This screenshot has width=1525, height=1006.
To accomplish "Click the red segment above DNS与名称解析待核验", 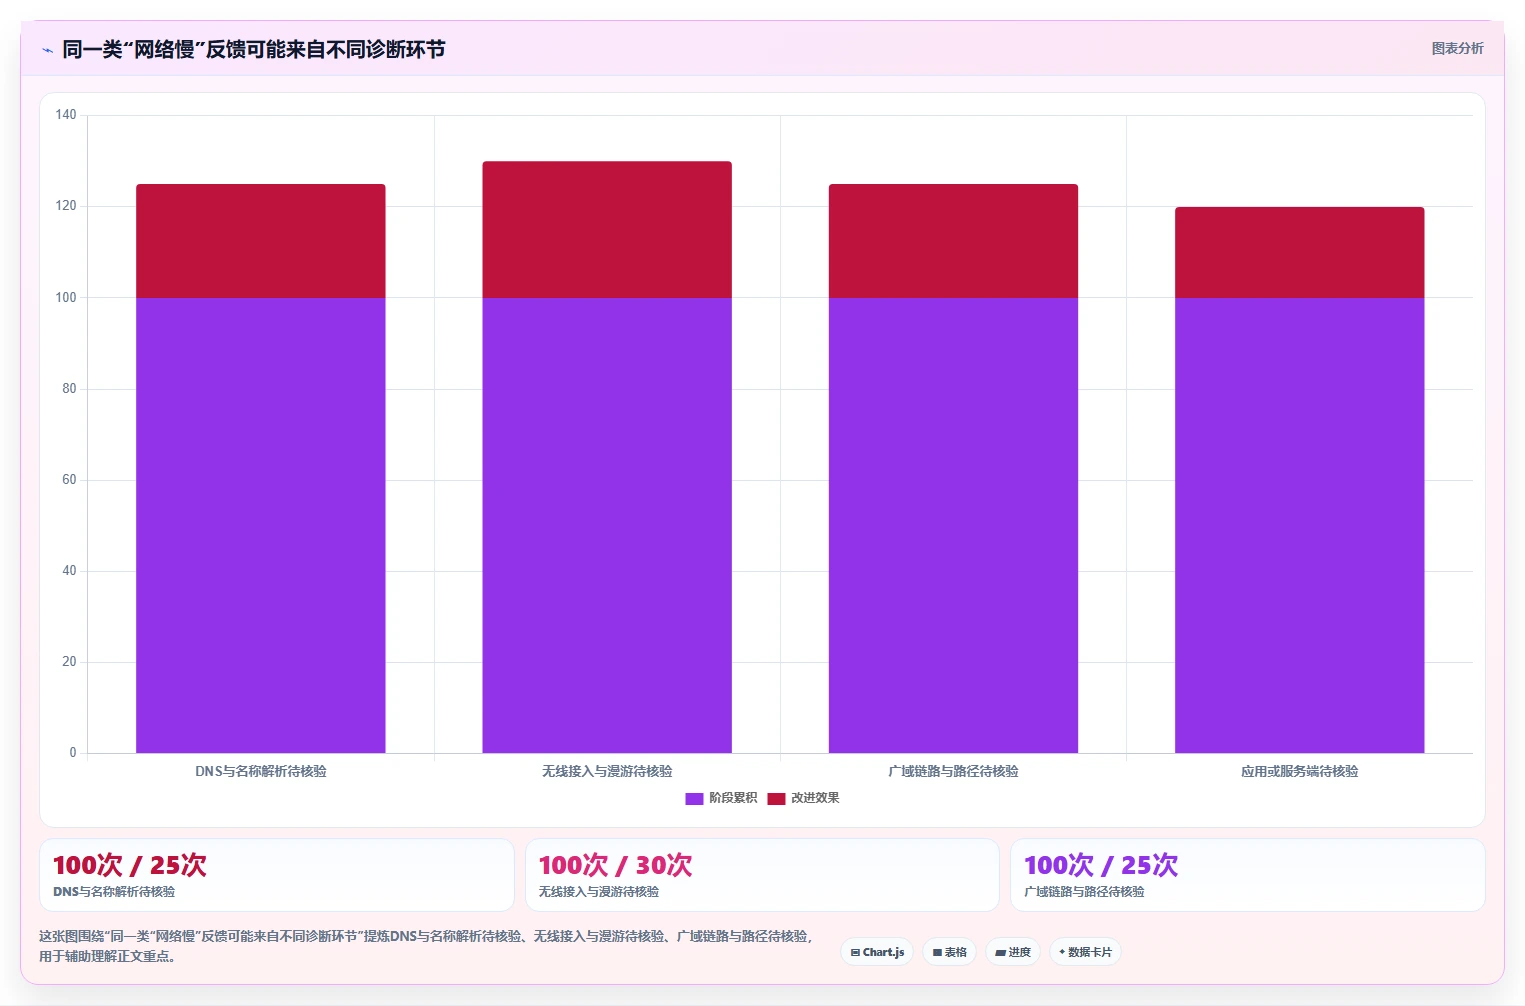I will [x=261, y=241].
